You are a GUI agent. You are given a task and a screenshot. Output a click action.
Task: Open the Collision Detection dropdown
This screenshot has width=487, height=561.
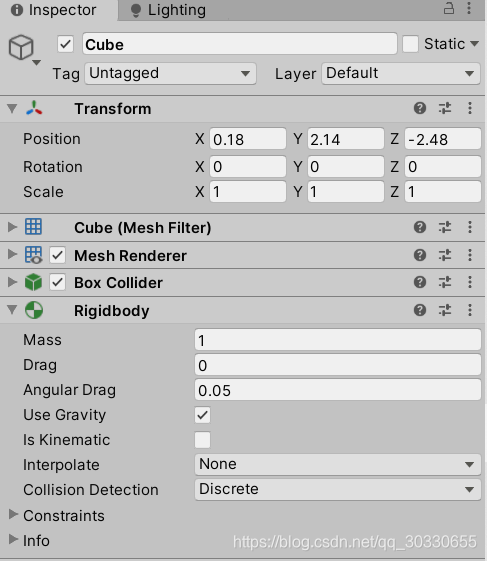(338, 489)
